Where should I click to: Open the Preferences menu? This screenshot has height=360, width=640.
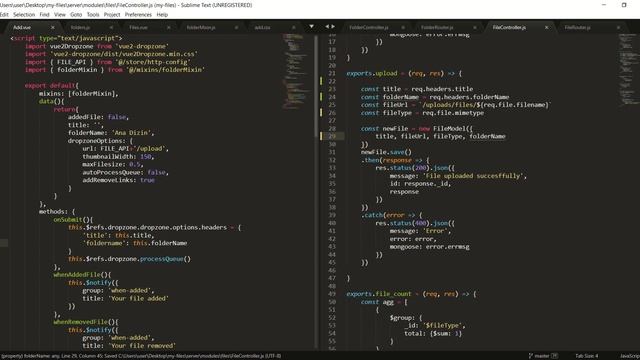click(x=138, y=14)
